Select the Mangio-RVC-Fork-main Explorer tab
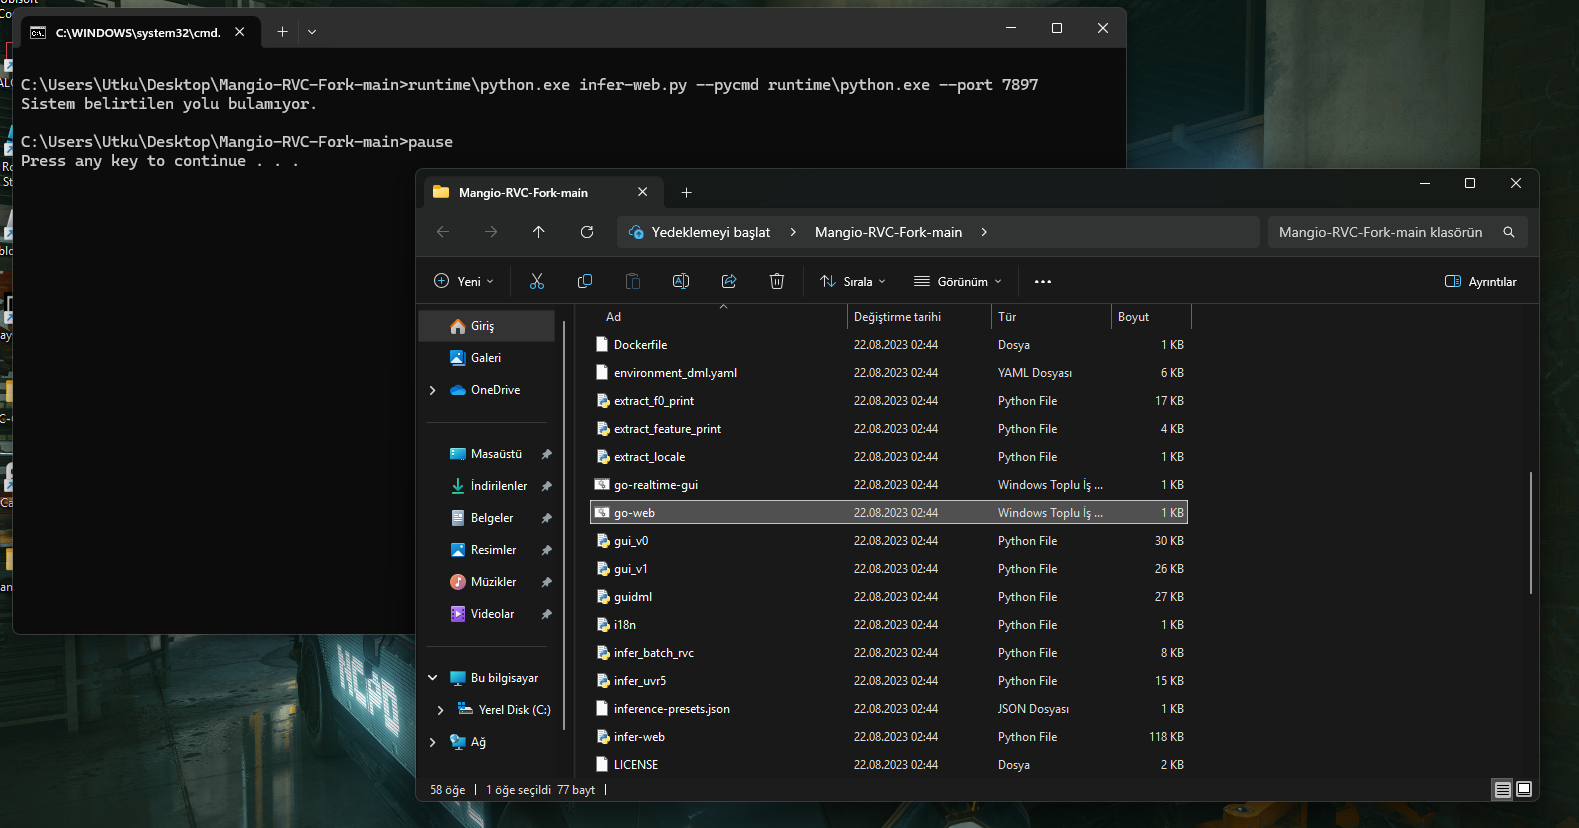 coord(523,192)
